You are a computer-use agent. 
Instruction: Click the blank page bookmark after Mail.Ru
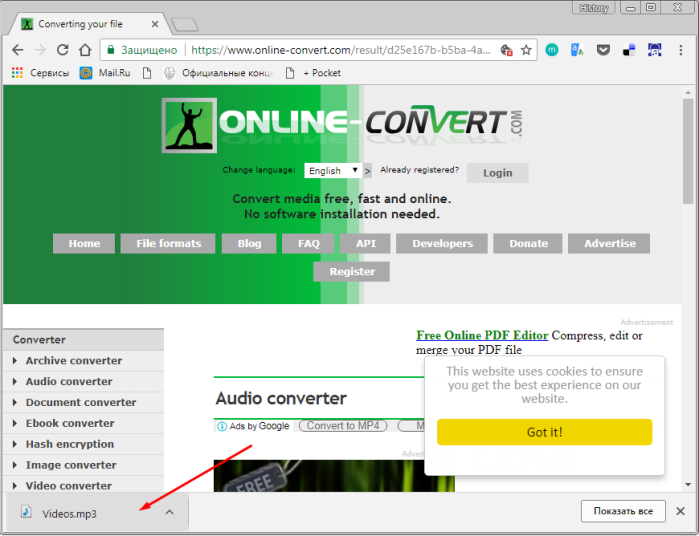tap(147, 73)
